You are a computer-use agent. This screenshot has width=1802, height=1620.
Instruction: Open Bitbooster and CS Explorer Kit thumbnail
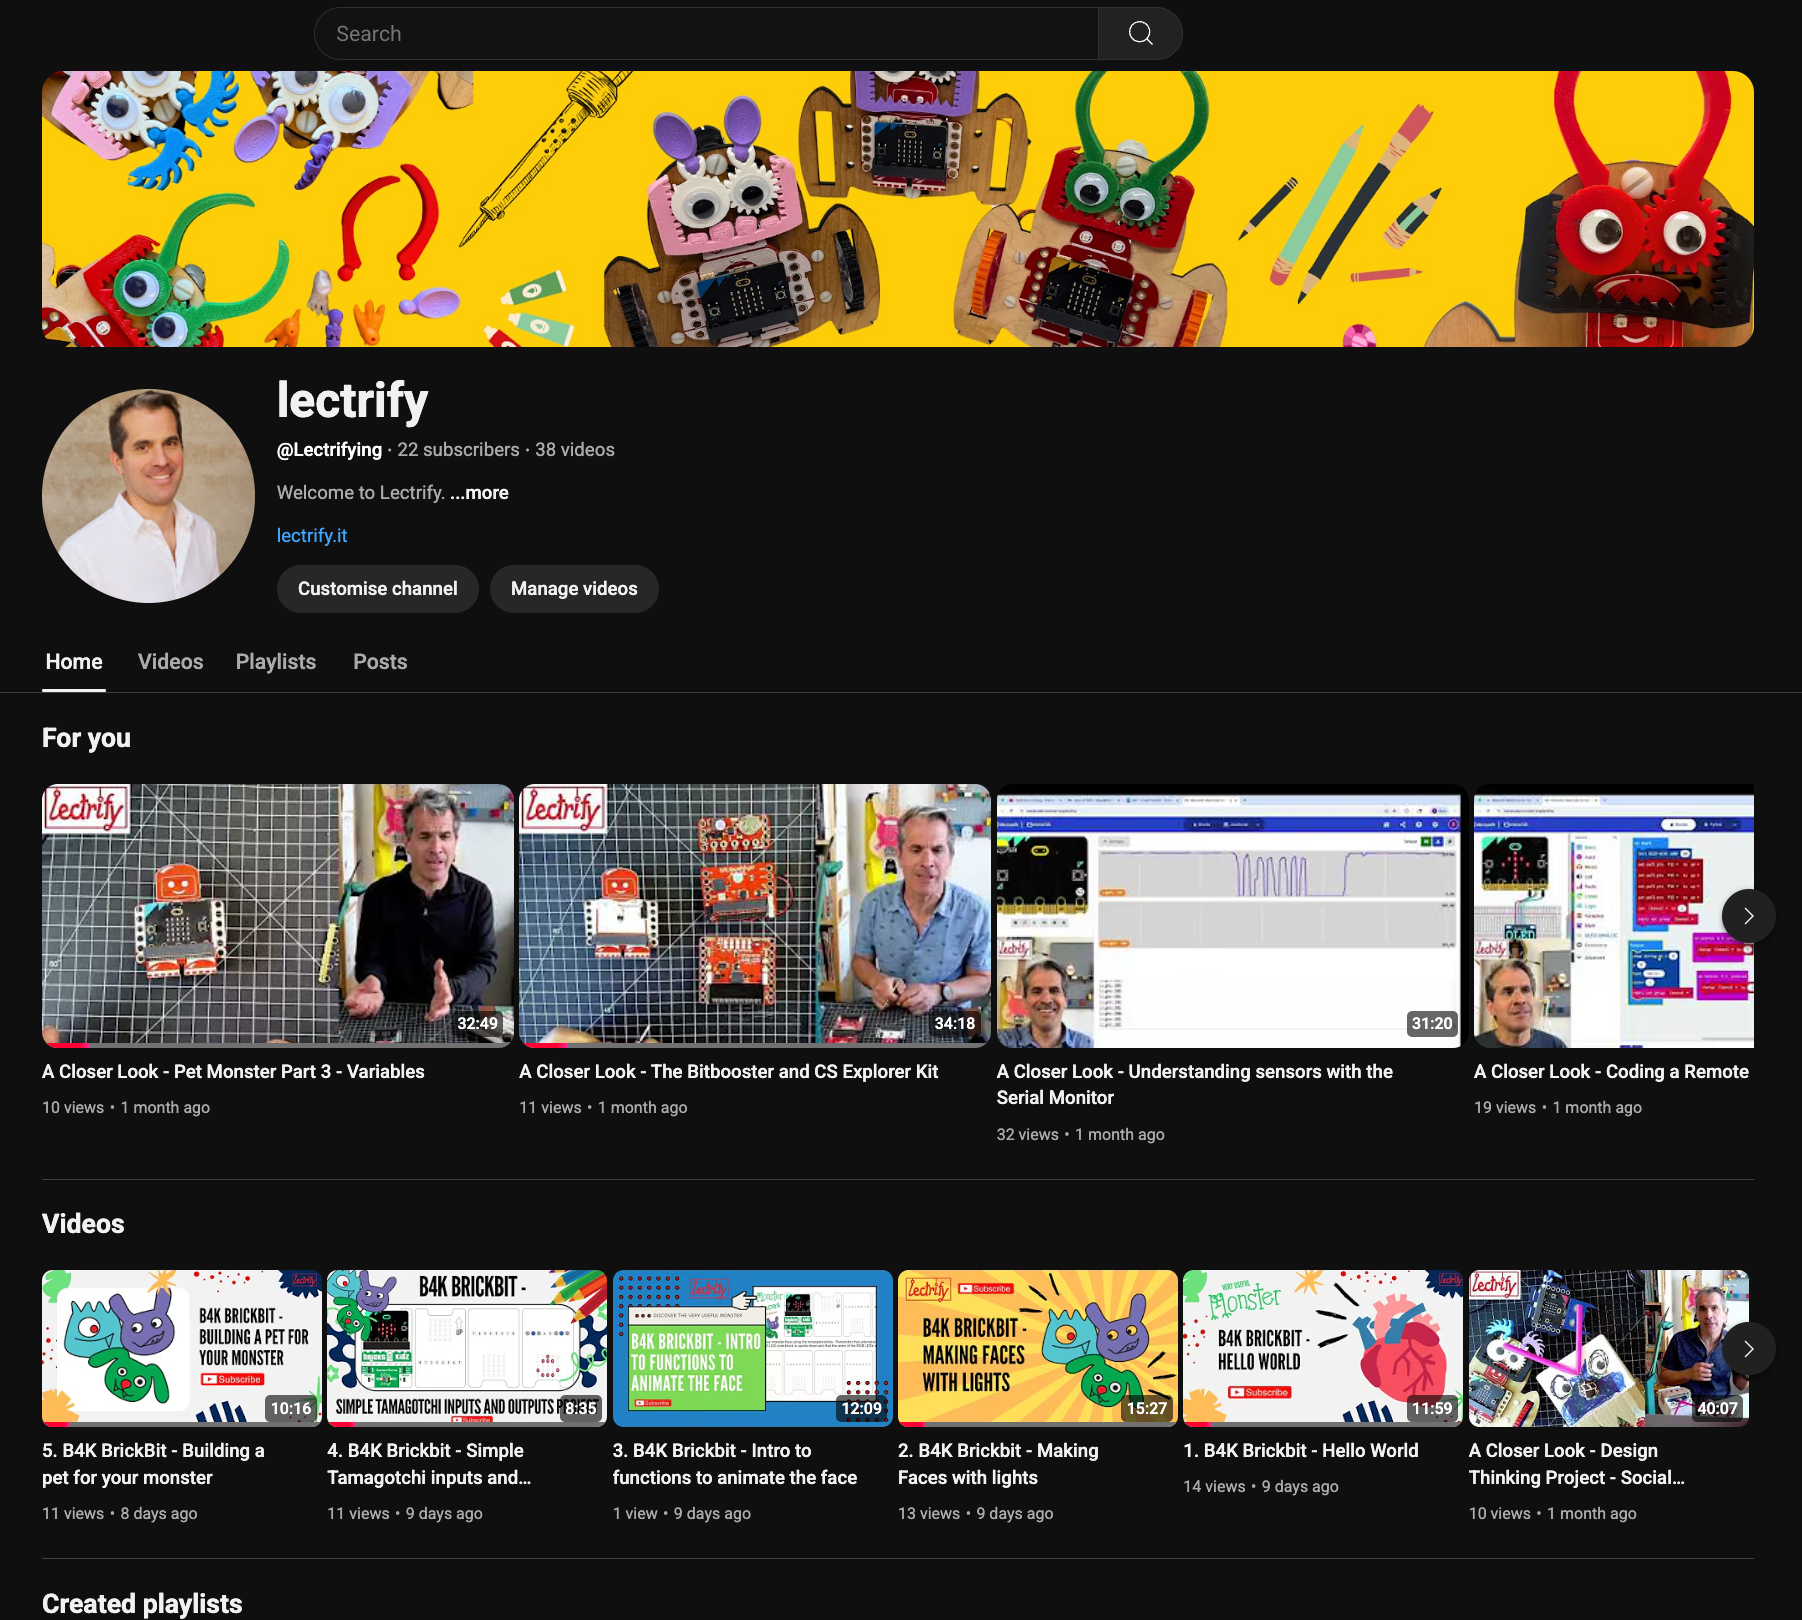click(754, 915)
